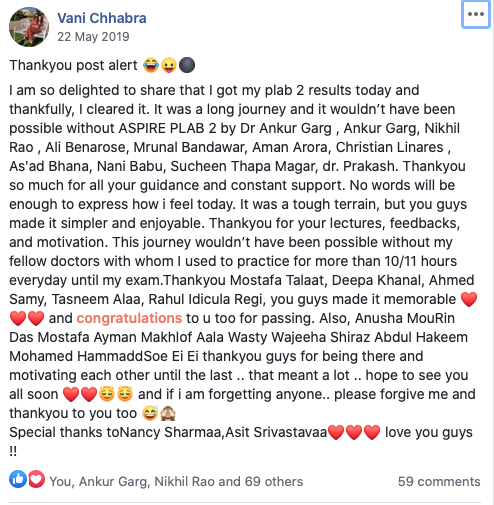
Task: Open Vani Chhabra's profile name link
Action: tap(102, 18)
